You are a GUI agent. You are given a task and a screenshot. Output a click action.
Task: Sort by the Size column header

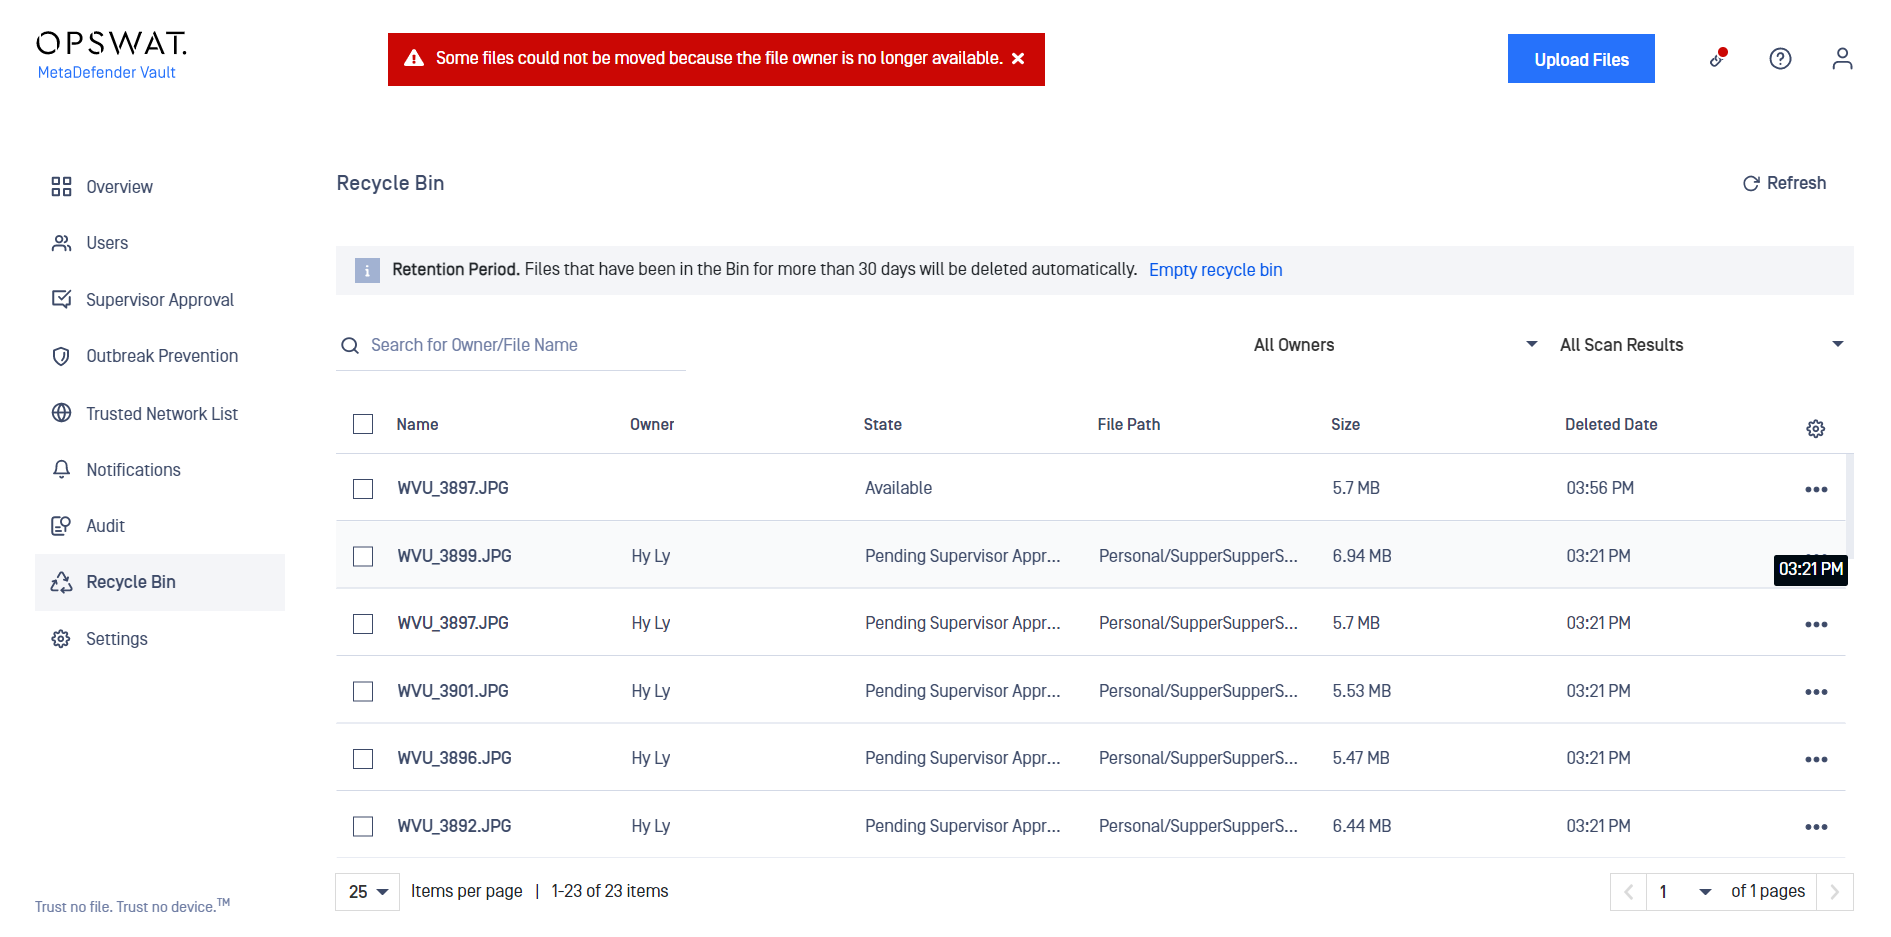(1345, 425)
